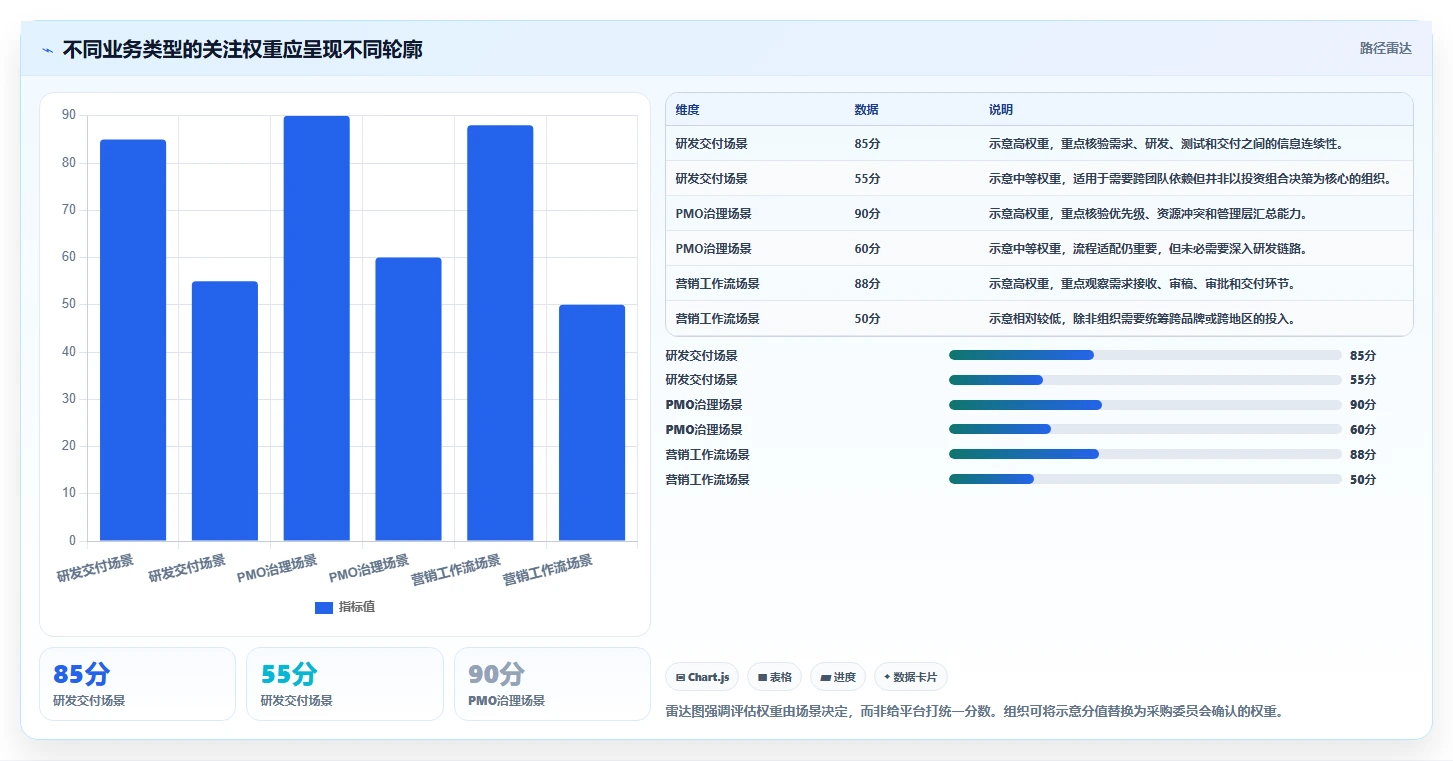Click the progress bar ending in 88分
Screen dimensions: 1453x761
pyautogui.click(x=1145, y=454)
